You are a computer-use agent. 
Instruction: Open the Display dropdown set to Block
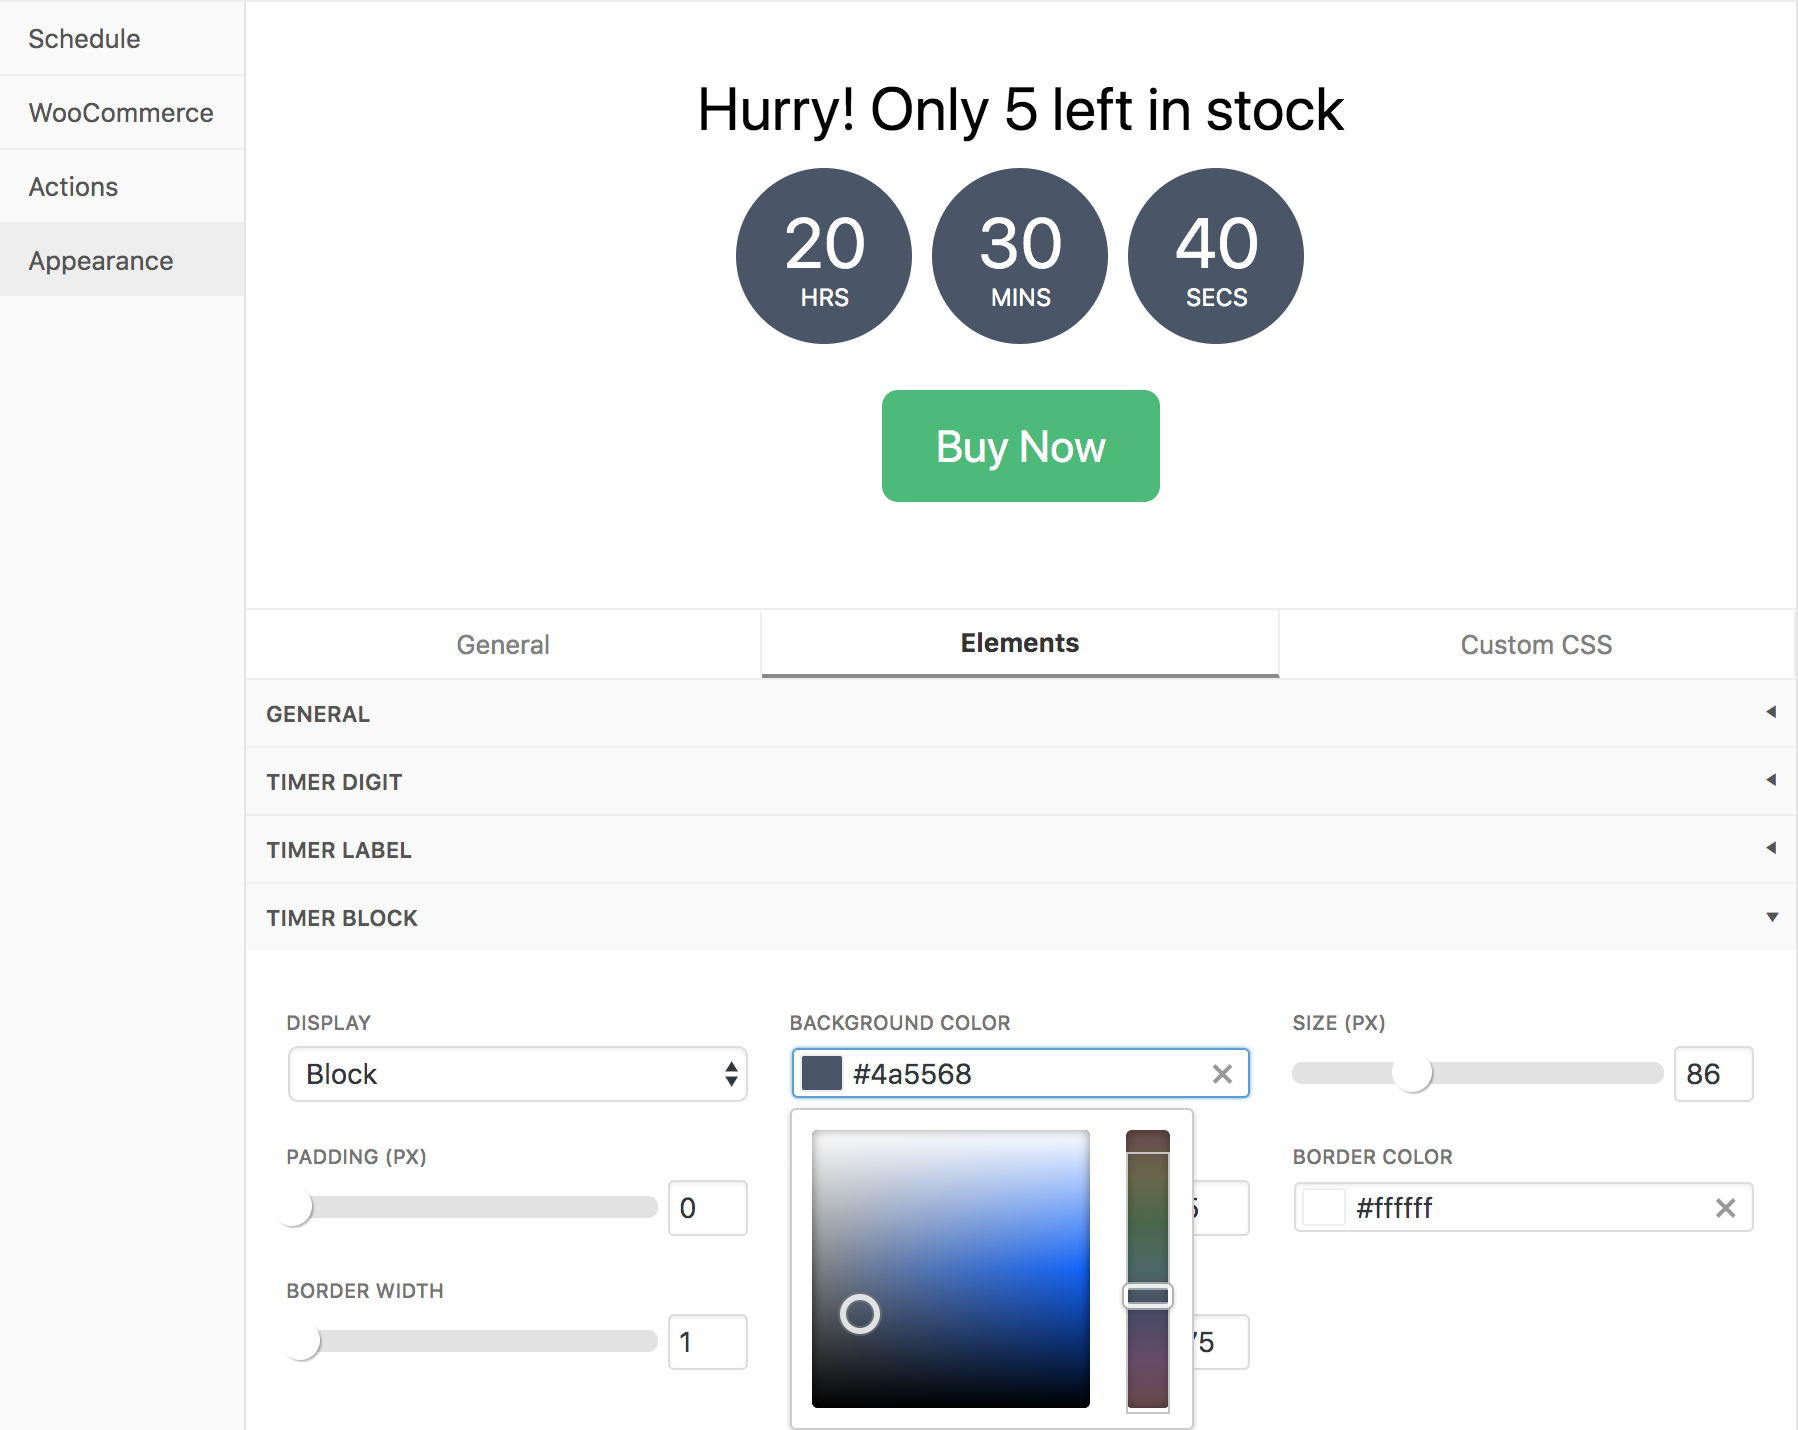coord(517,1074)
